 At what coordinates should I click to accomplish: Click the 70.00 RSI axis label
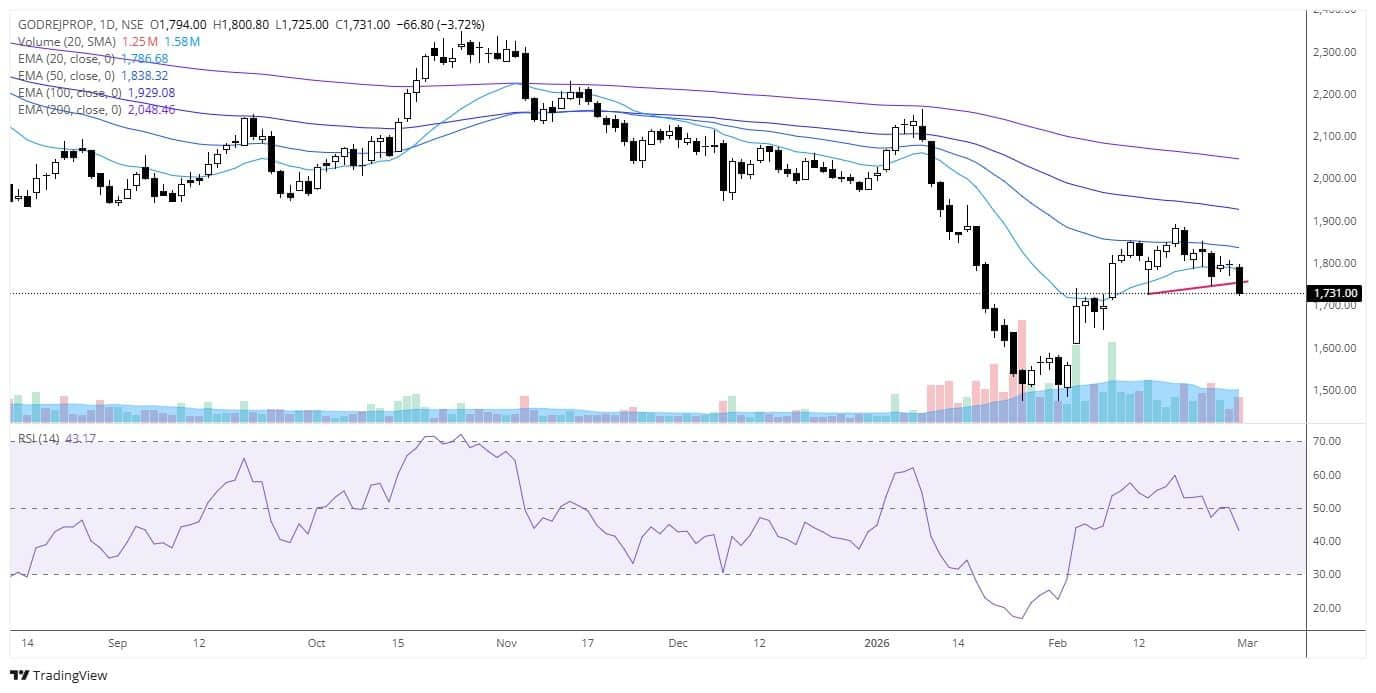tap(1327, 441)
